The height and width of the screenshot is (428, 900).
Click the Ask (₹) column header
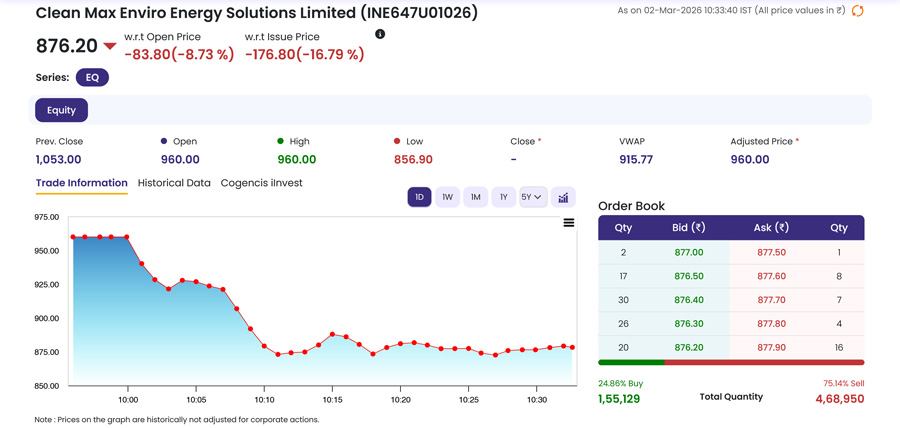[x=771, y=227]
